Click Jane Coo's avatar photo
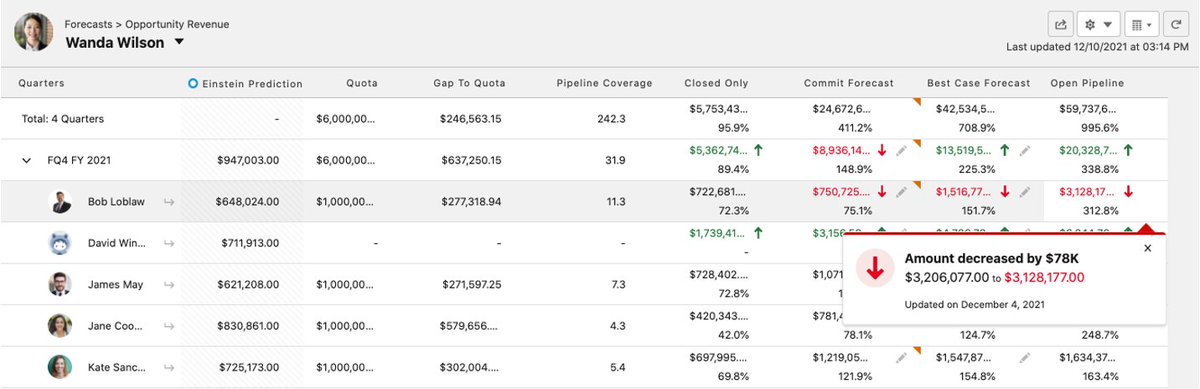This screenshot has height=389, width=1200. click(60, 326)
